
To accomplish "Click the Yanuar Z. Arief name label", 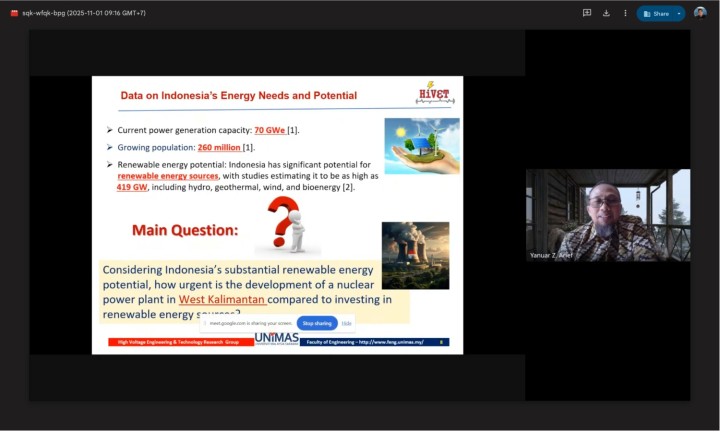I will point(550,255).
